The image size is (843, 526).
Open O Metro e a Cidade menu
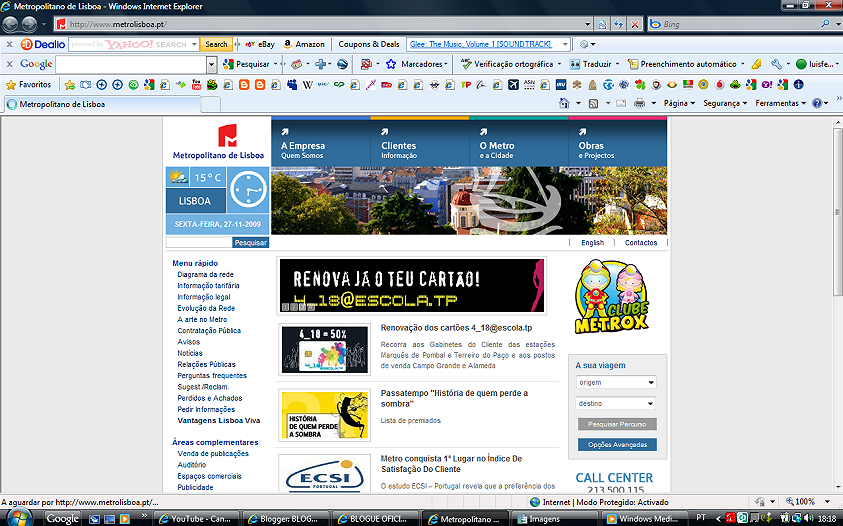click(518, 143)
